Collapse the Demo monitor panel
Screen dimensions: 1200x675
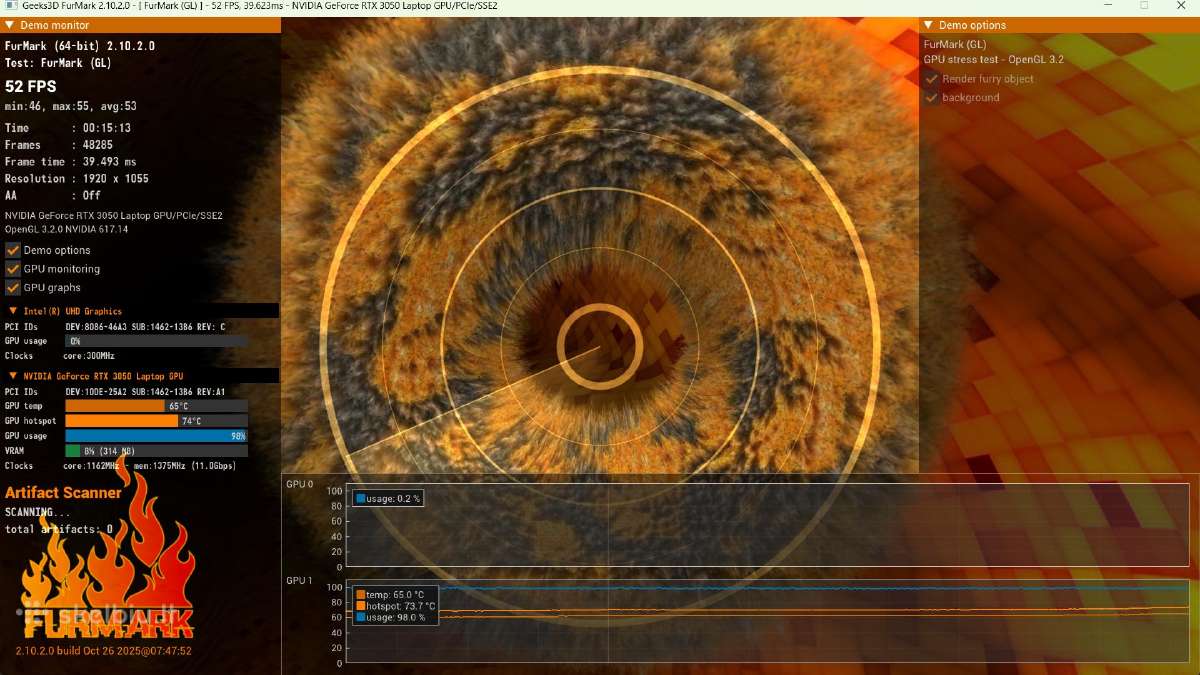(x=10, y=25)
